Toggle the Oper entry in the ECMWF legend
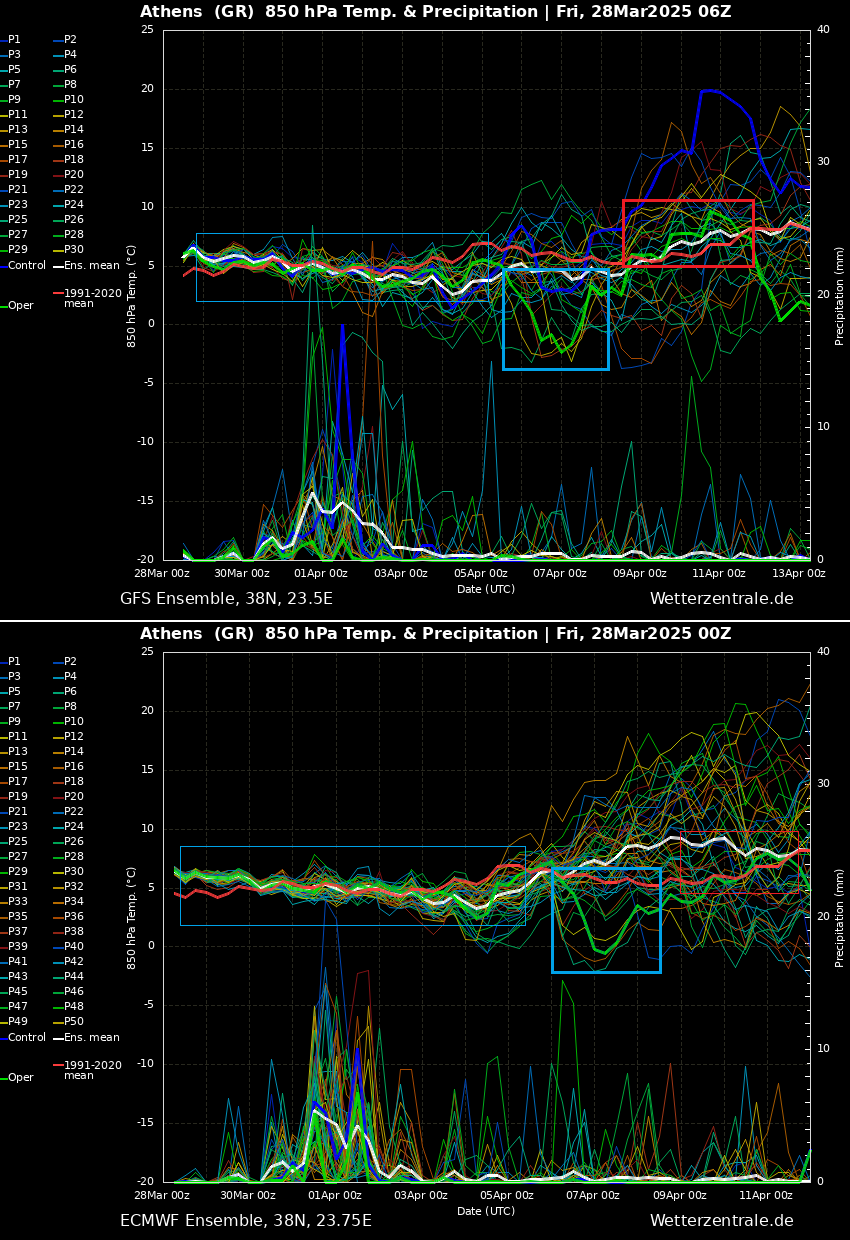850x1240 pixels. tap(20, 1078)
